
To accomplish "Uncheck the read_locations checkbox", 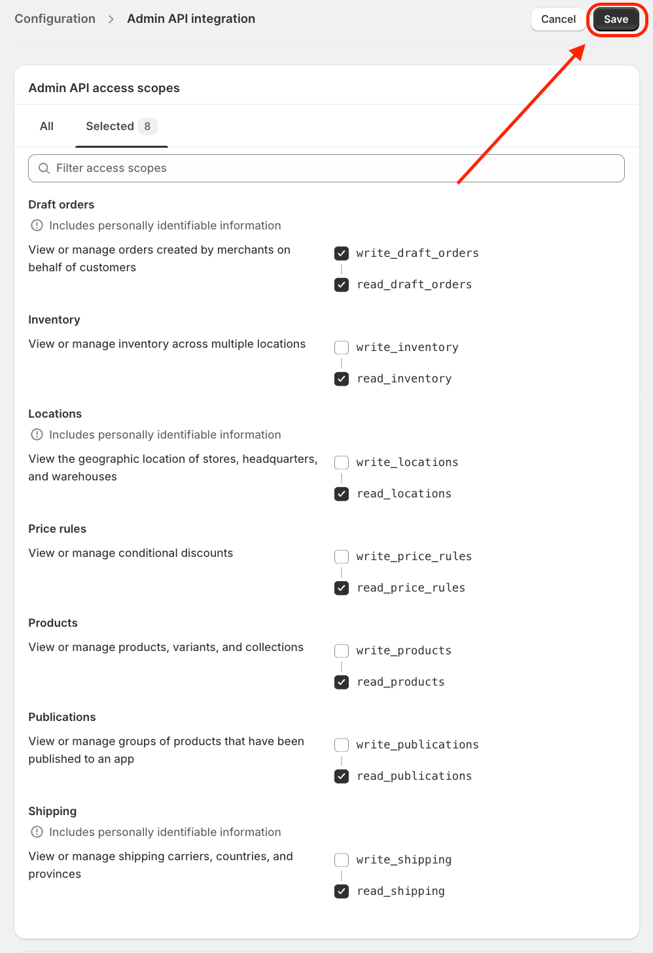I will (342, 494).
